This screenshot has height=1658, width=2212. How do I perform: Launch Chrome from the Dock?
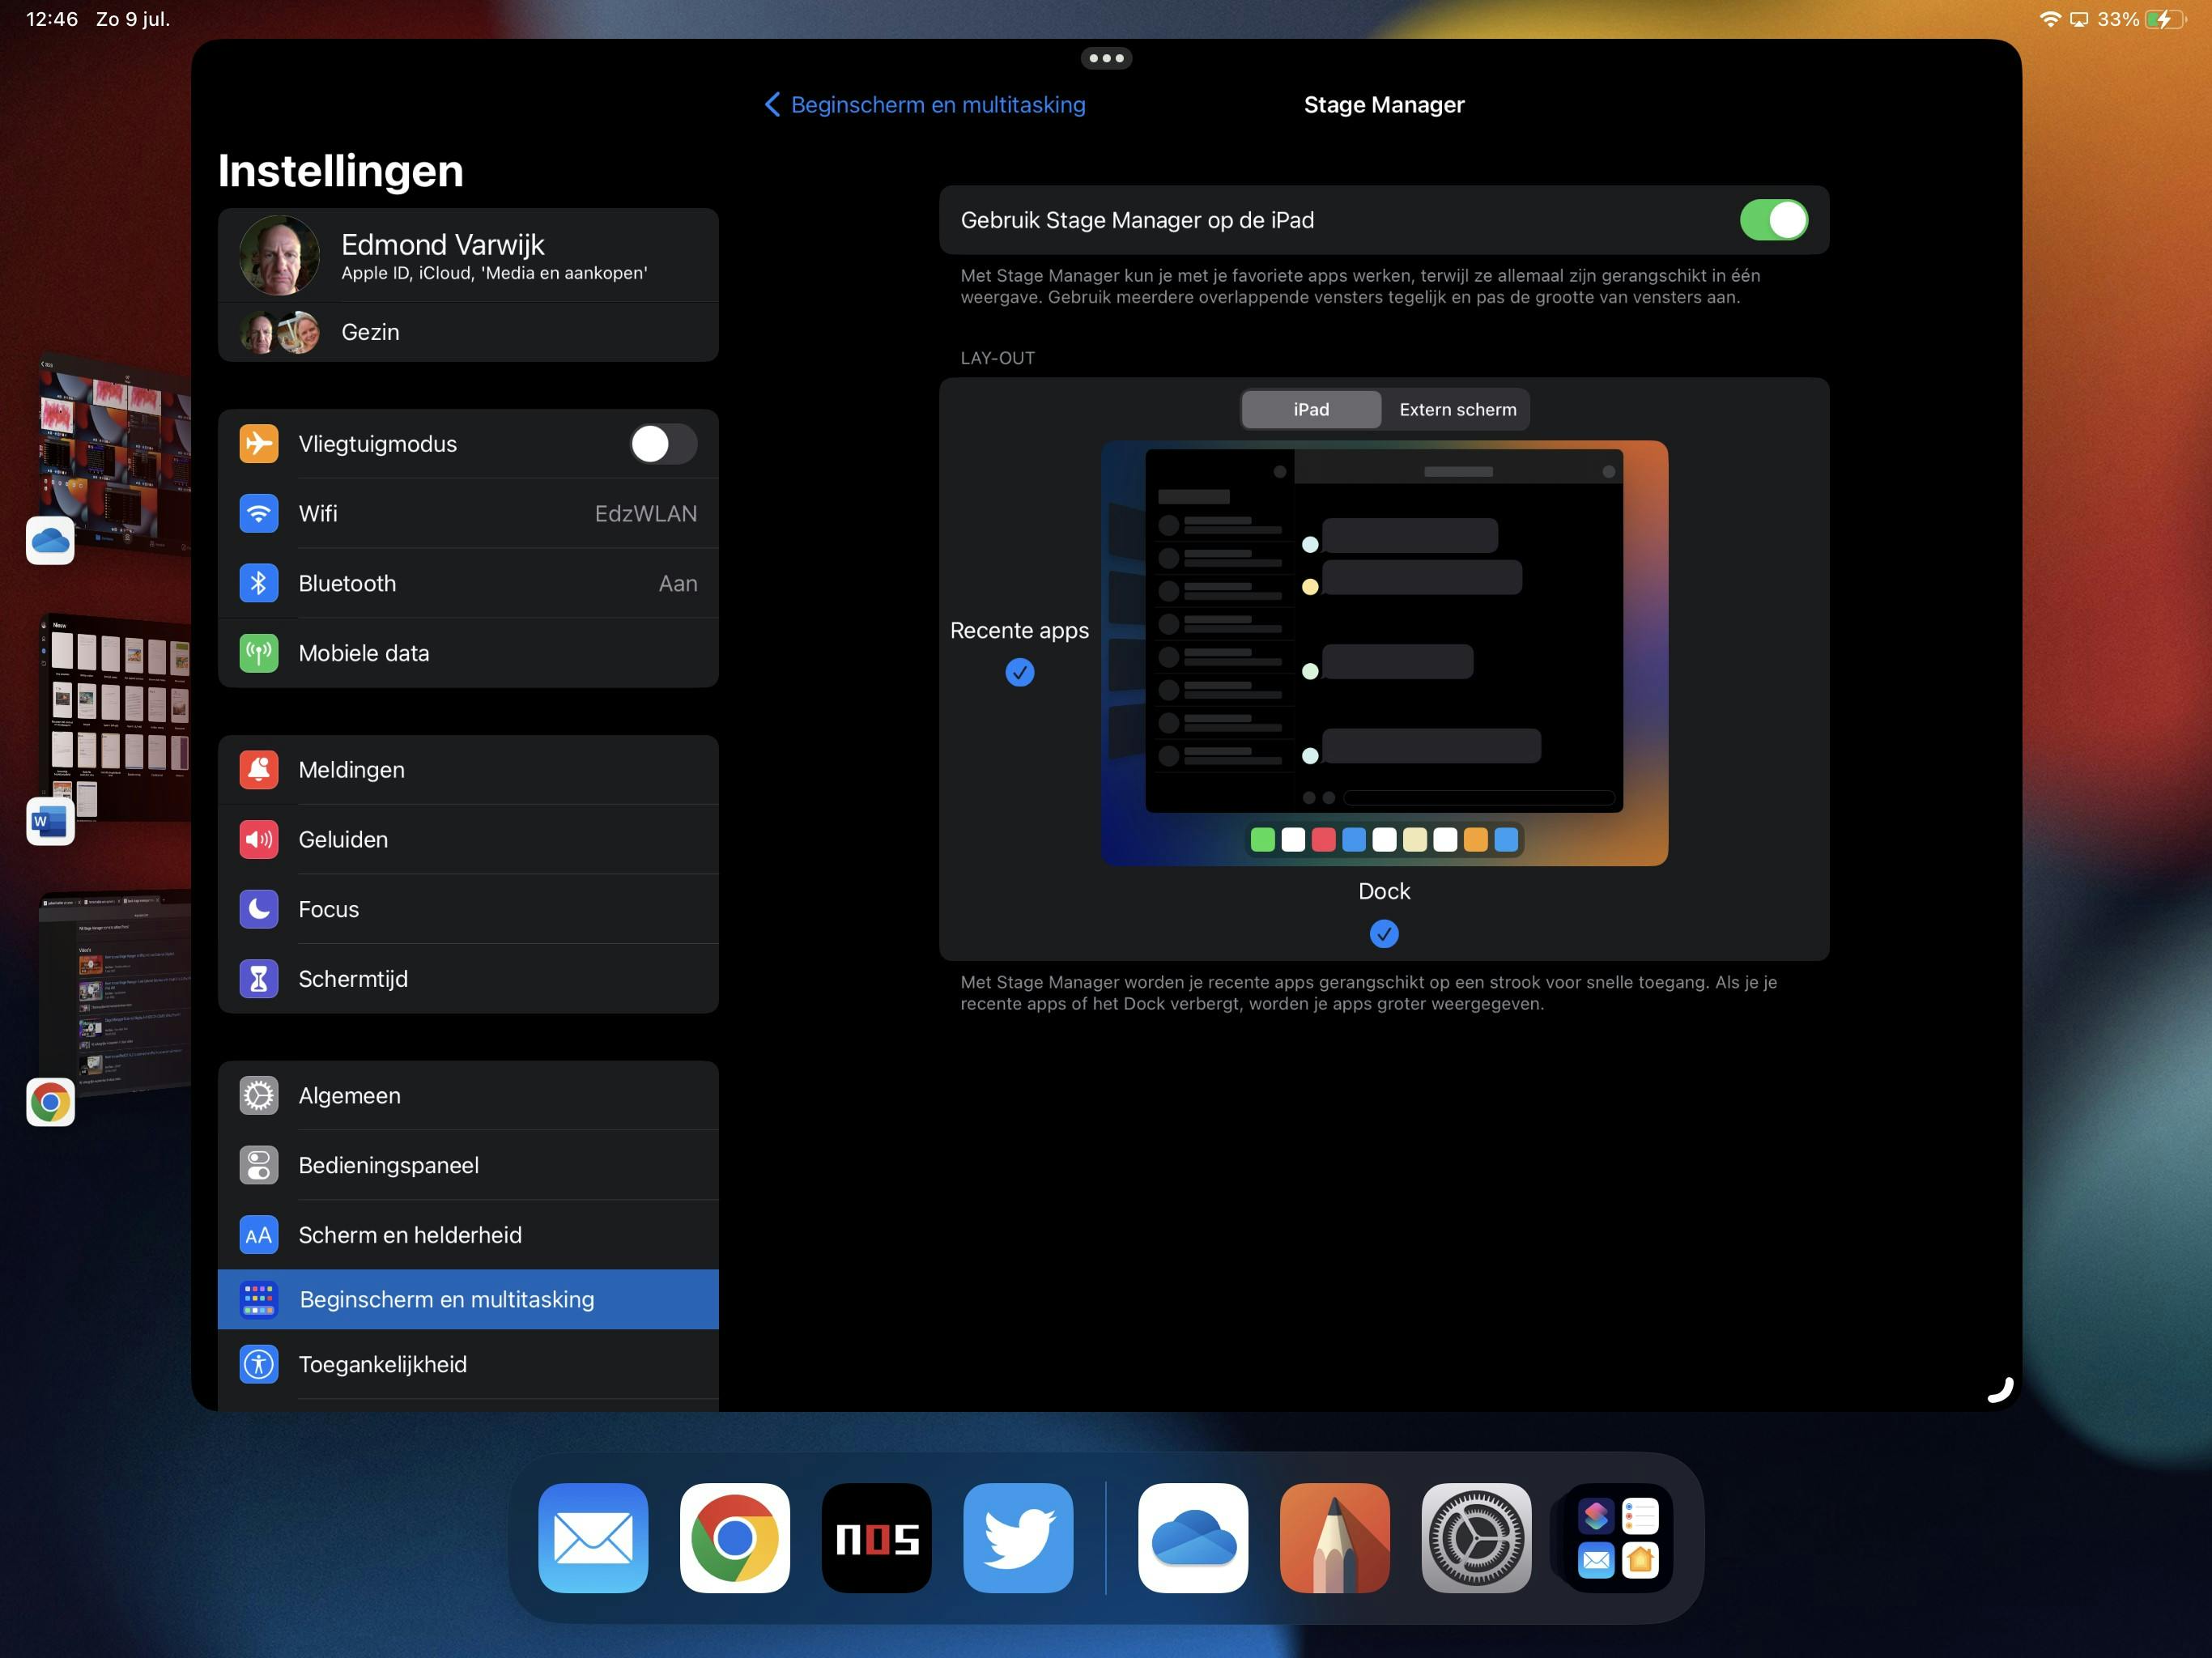click(x=735, y=1538)
